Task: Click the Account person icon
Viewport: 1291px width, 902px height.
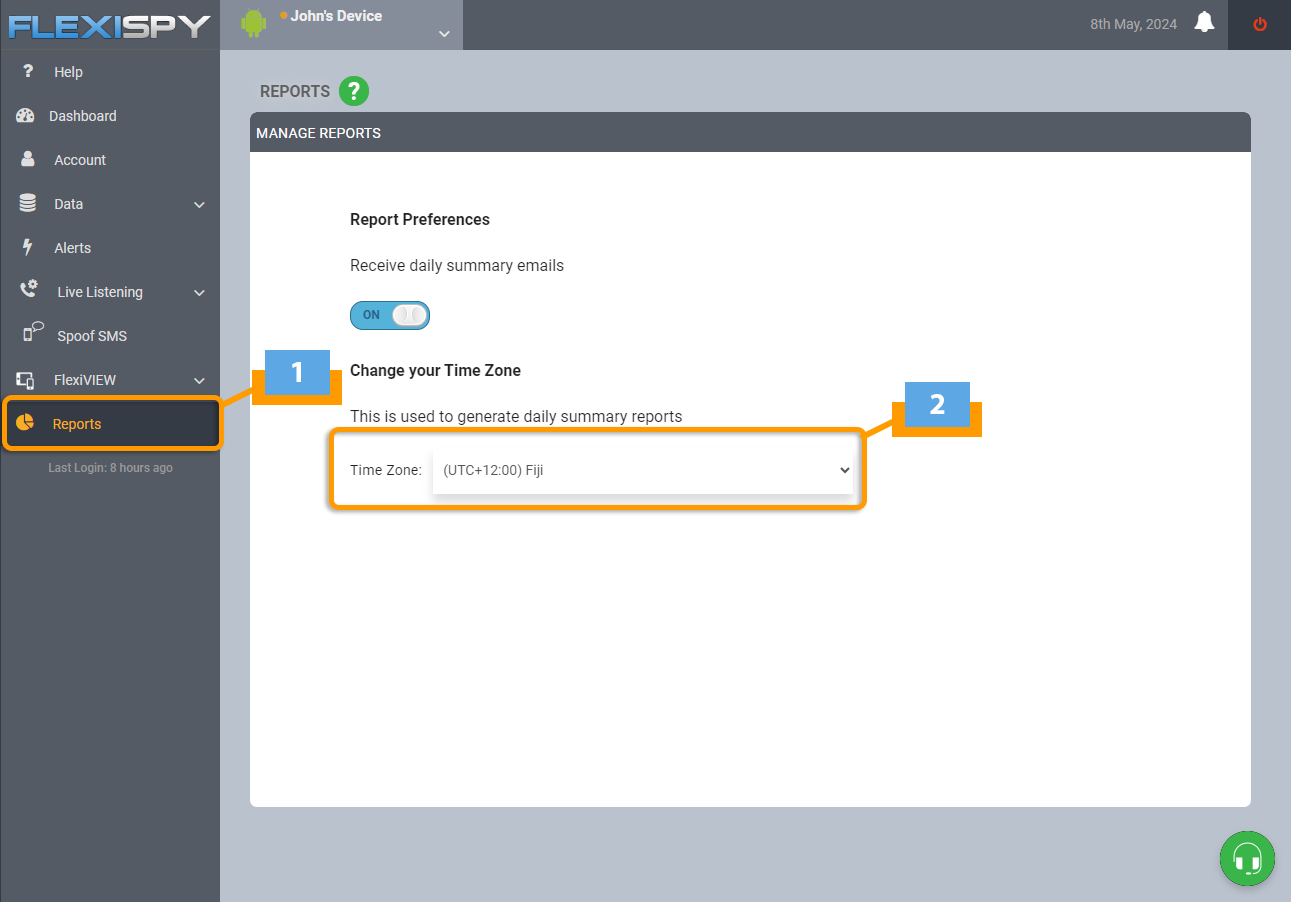Action: coord(28,159)
